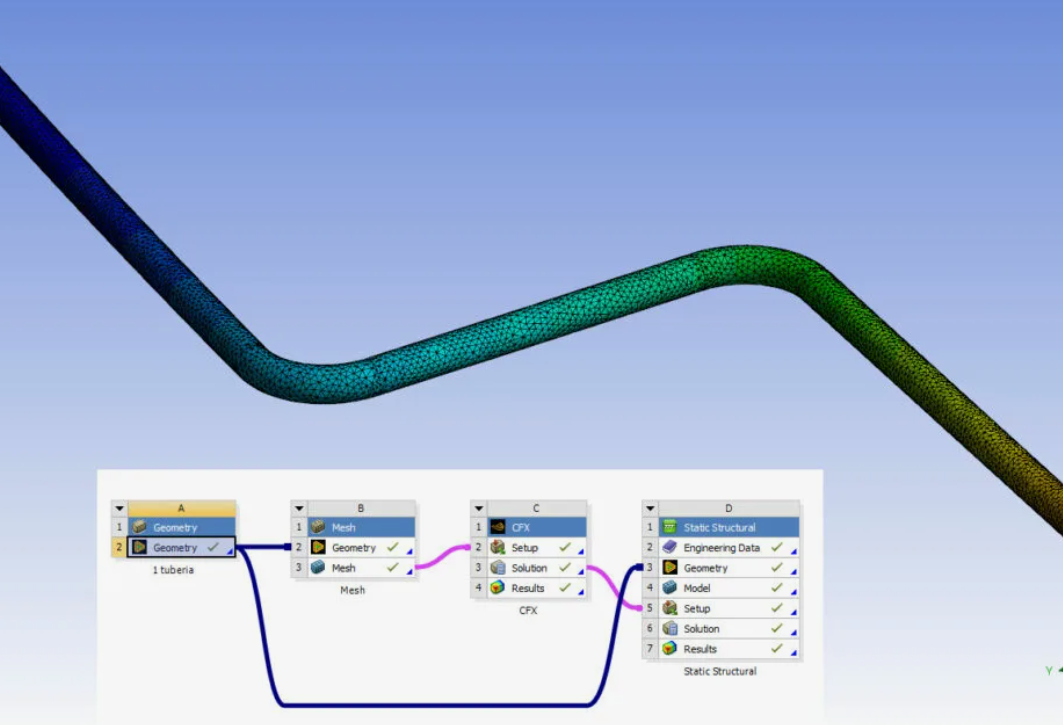Screen dimensions: 1063x725
Task: Click the Results cell icon in Static Structural system D
Action: [x=670, y=649]
